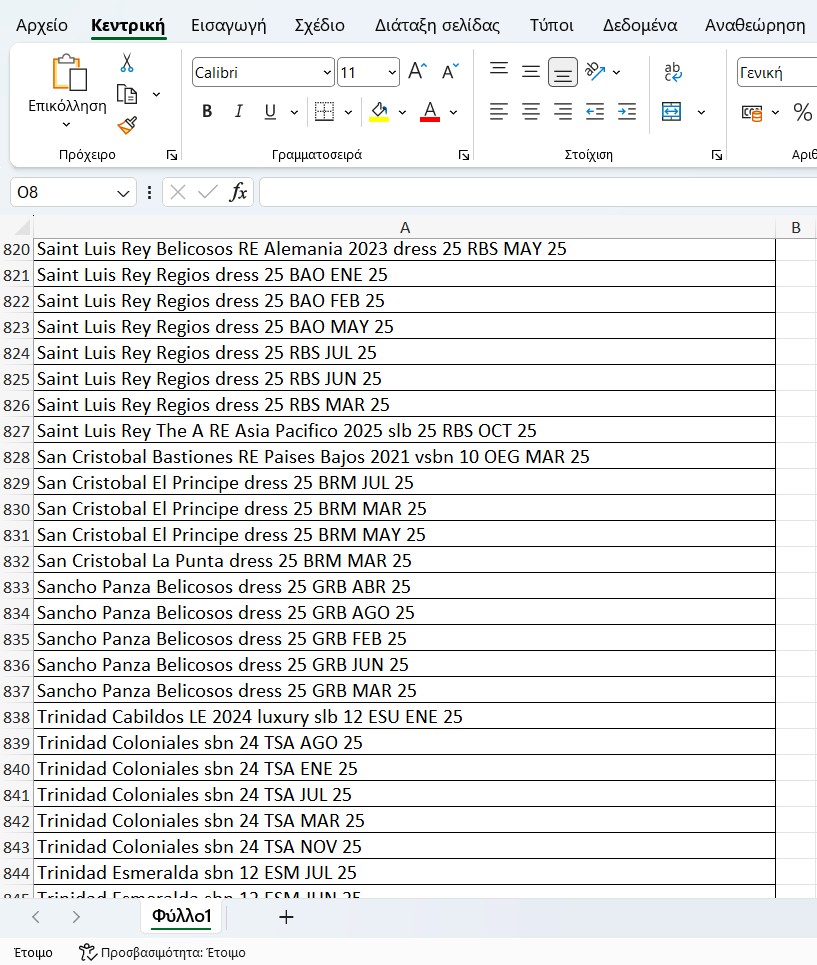Click the three-dot handle beside Name Box
This screenshot has width=817, height=965.
point(149,193)
